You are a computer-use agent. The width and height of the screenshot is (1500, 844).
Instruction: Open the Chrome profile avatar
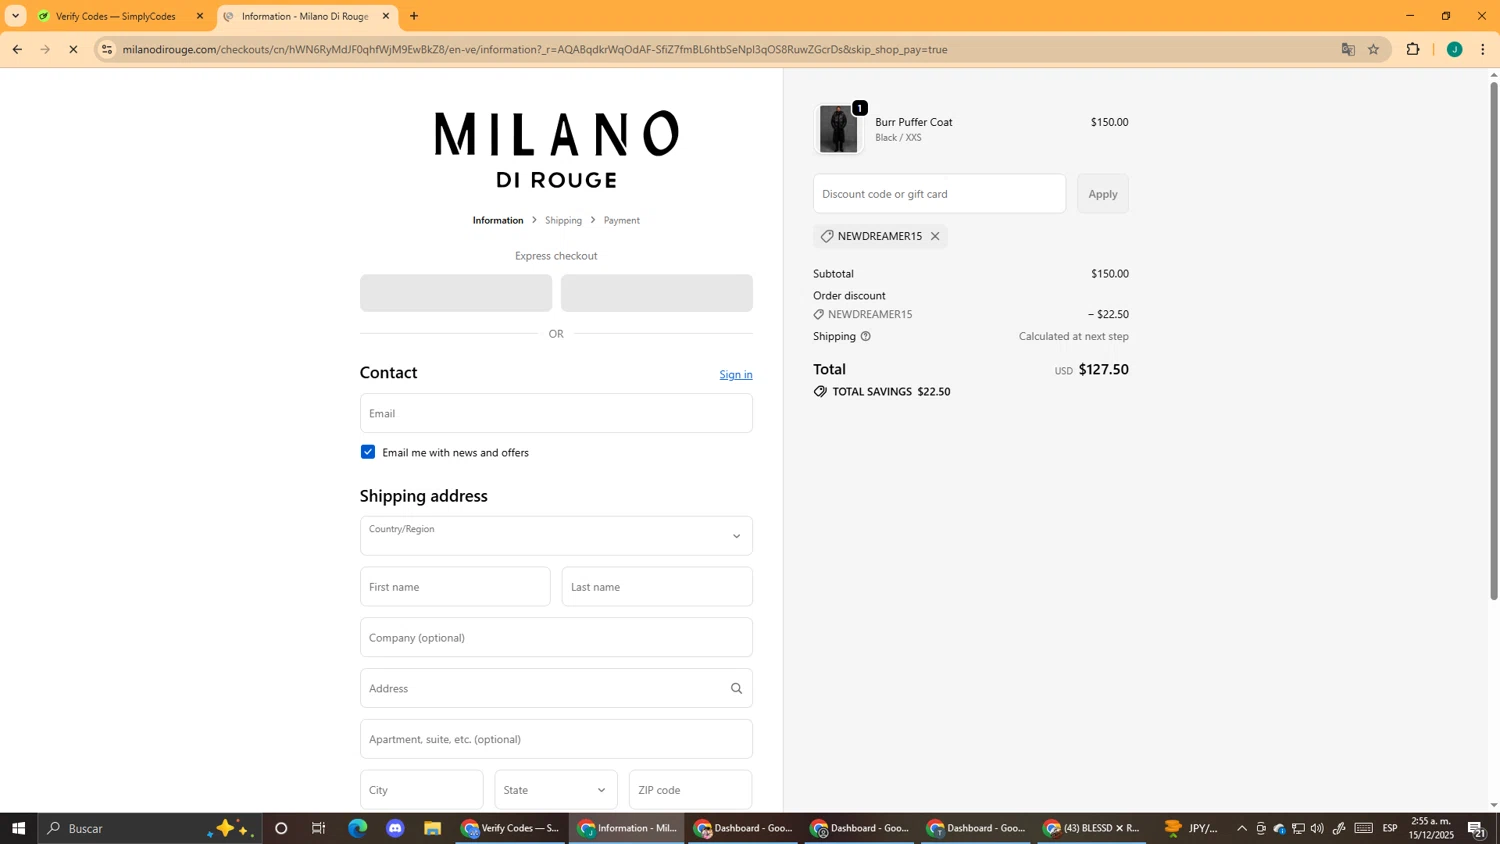[x=1454, y=49]
